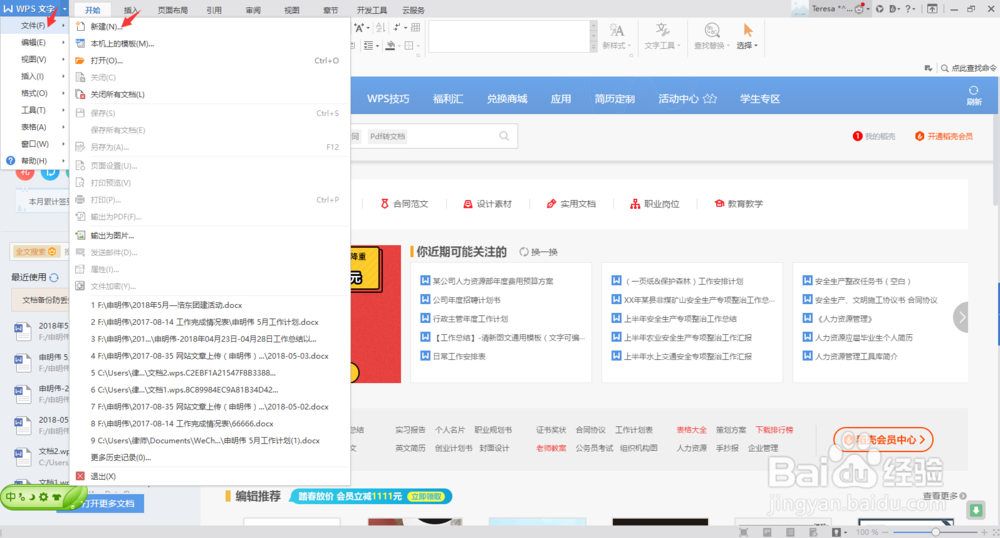Toggle the 全文搜索 full-text search option
Screen dimensions: 1000x538
tap(36, 252)
